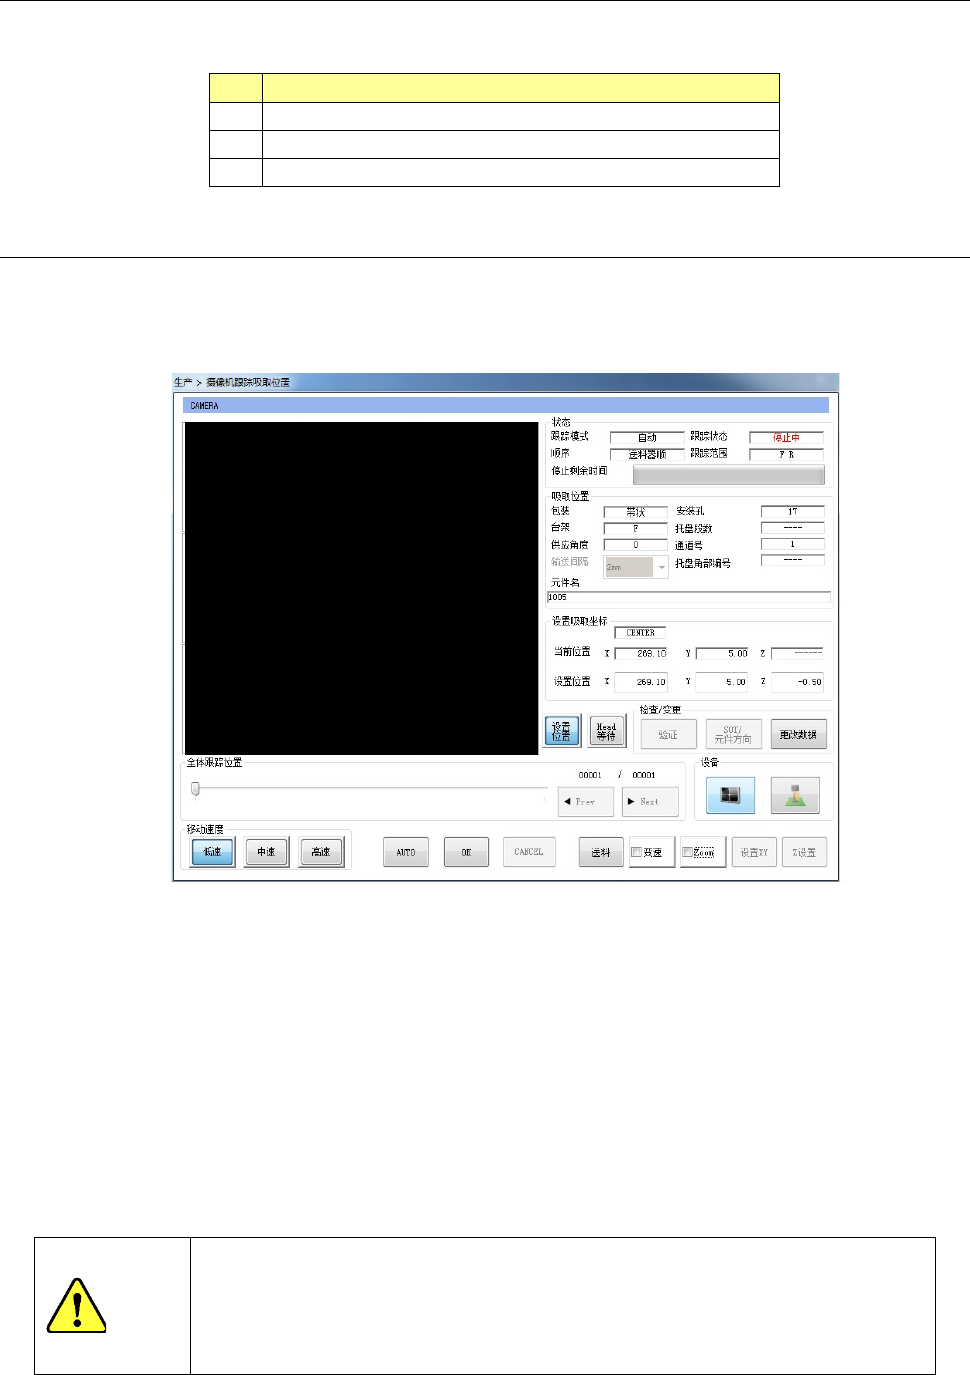The image size is (970, 1375).
Task: Click the CAMERA header bar
Action: tap(506, 405)
